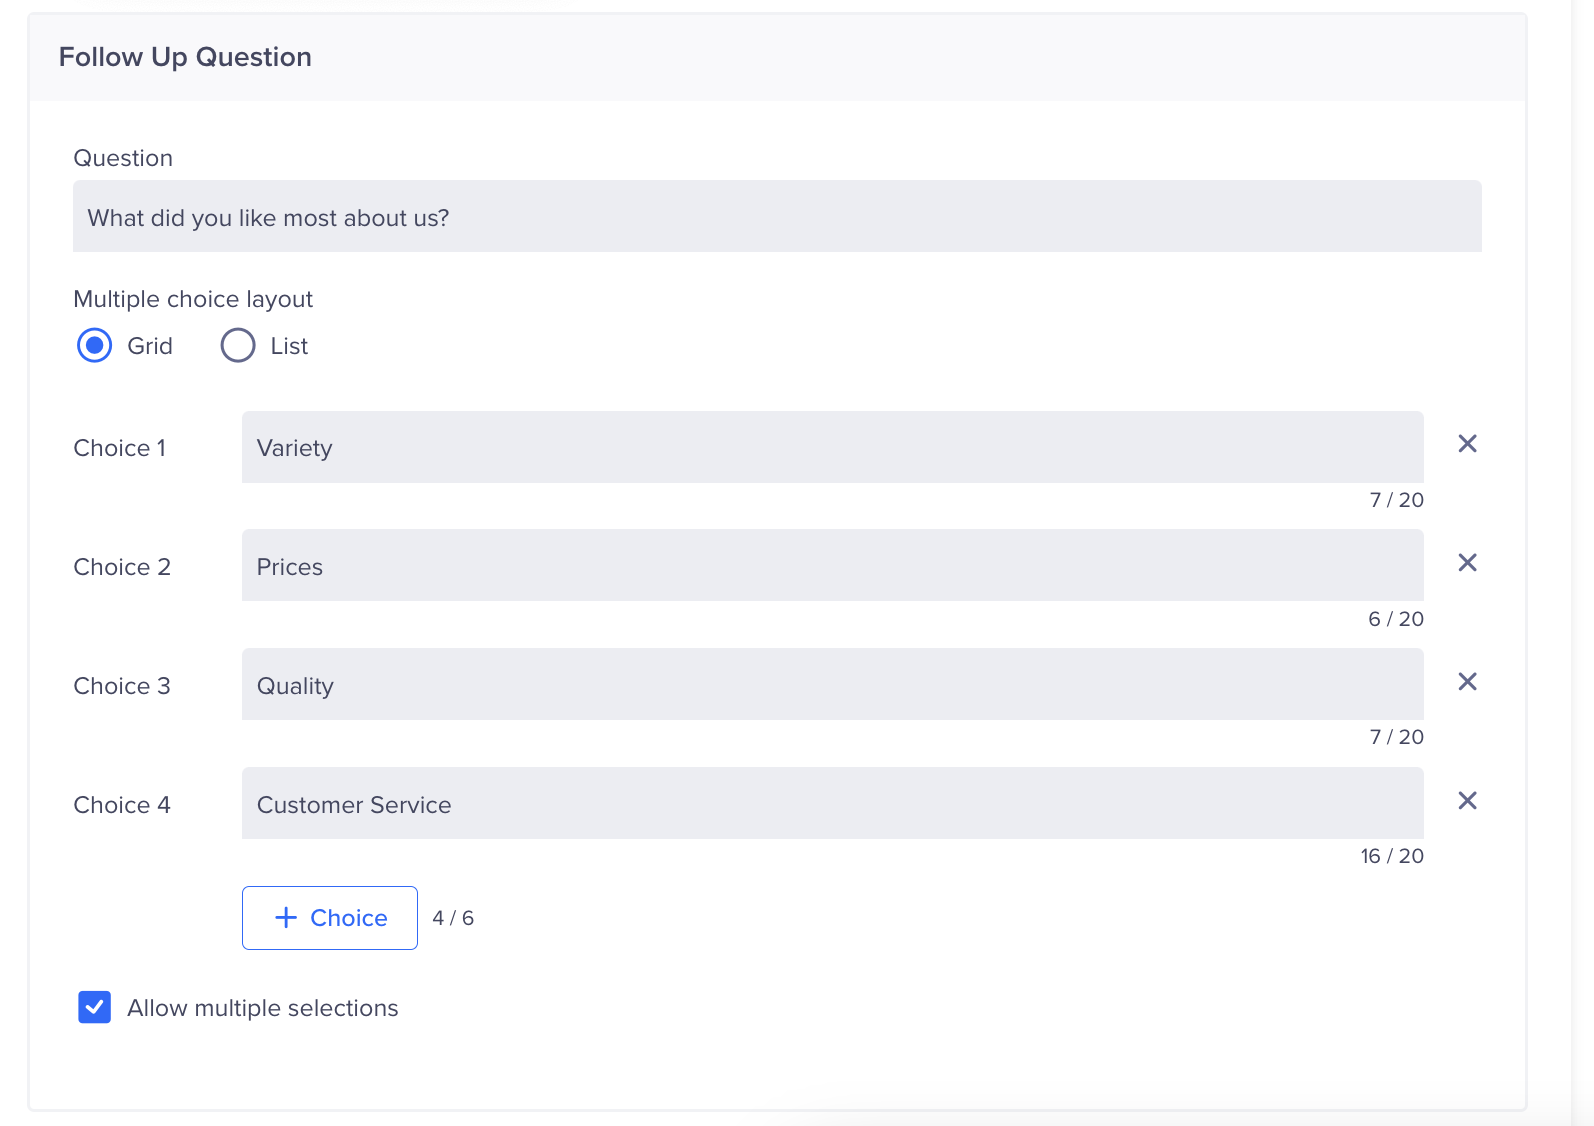Click the Grid label text
This screenshot has height=1126, width=1594.
[x=150, y=346]
